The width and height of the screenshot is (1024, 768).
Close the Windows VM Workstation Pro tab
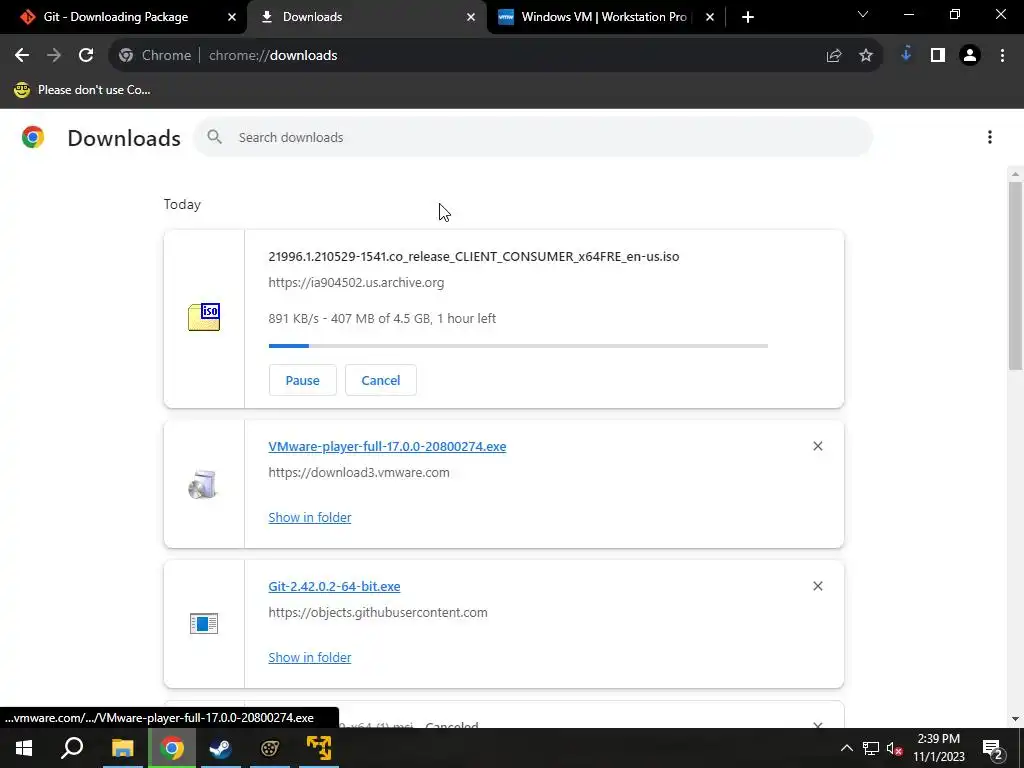[710, 17]
